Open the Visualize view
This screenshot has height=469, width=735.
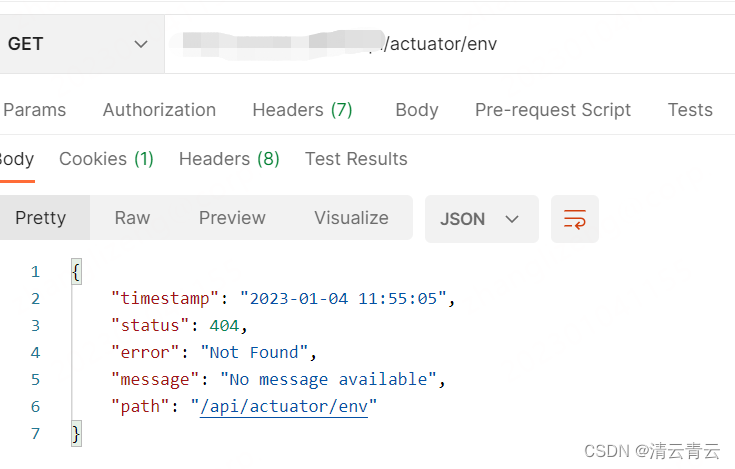[351, 218]
